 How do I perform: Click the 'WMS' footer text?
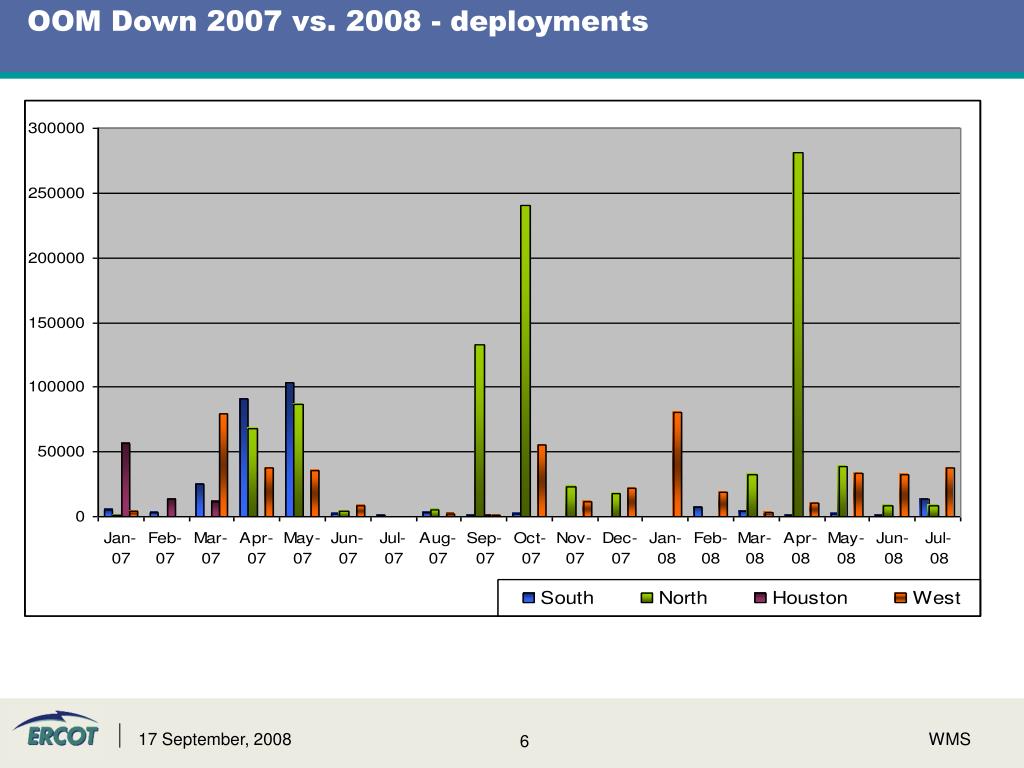[x=950, y=739]
